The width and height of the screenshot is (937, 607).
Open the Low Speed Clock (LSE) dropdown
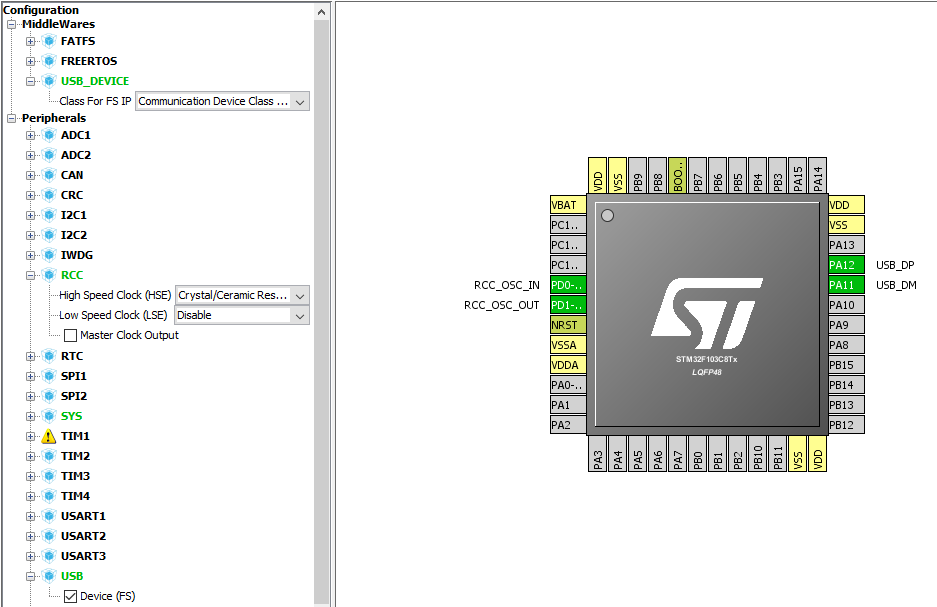[x=243, y=315]
